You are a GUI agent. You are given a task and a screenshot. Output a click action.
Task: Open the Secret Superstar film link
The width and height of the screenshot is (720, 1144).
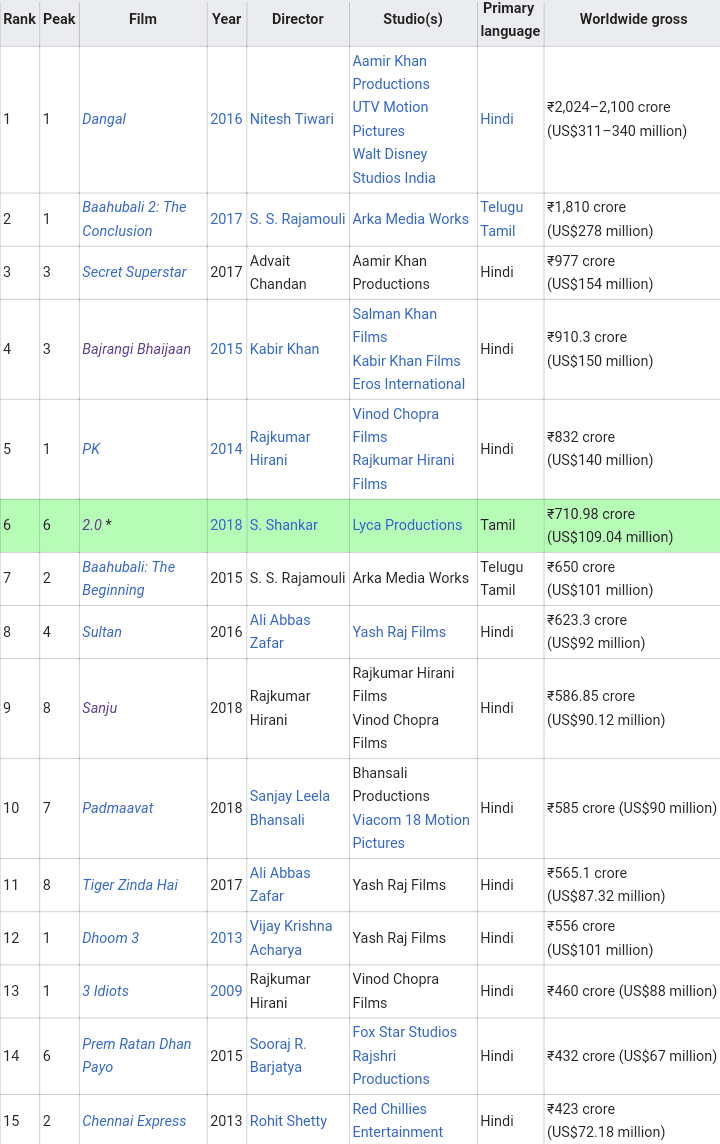pos(134,272)
